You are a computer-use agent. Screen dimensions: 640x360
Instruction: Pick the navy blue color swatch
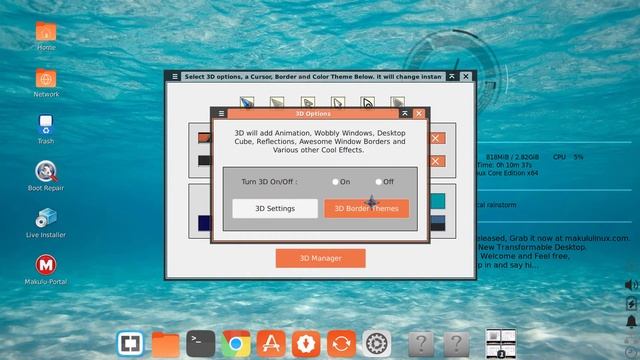pyautogui.click(x=204, y=223)
